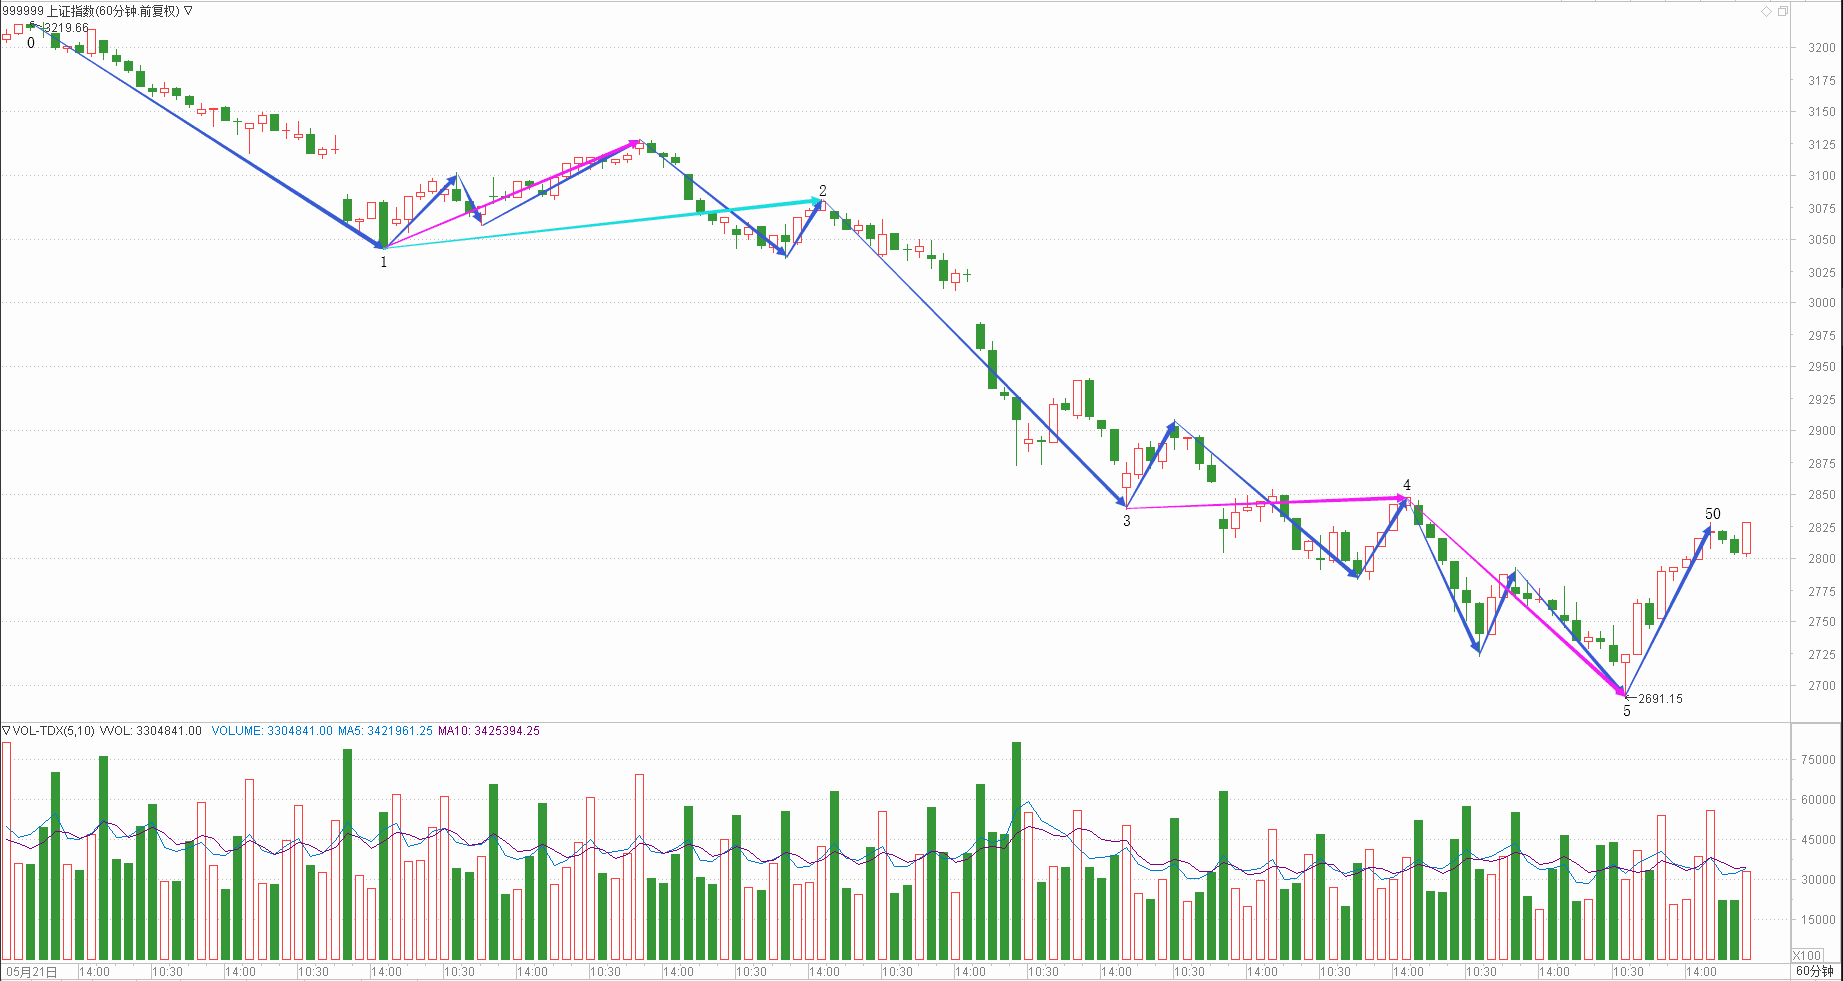Select the wave marker labeled 3
1843x981 pixels.
1127,521
